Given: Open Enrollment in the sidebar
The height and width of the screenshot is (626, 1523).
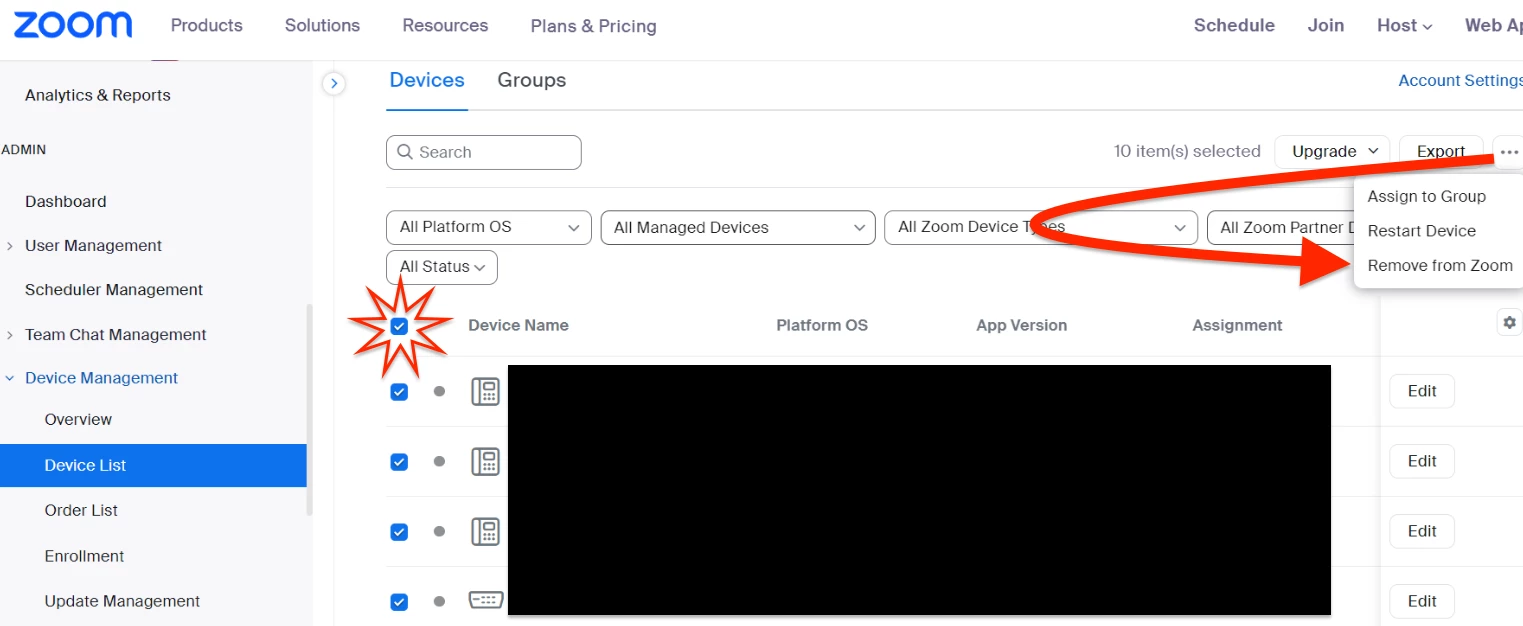Looking at the screenshot, I should click(x=85, y=557).
